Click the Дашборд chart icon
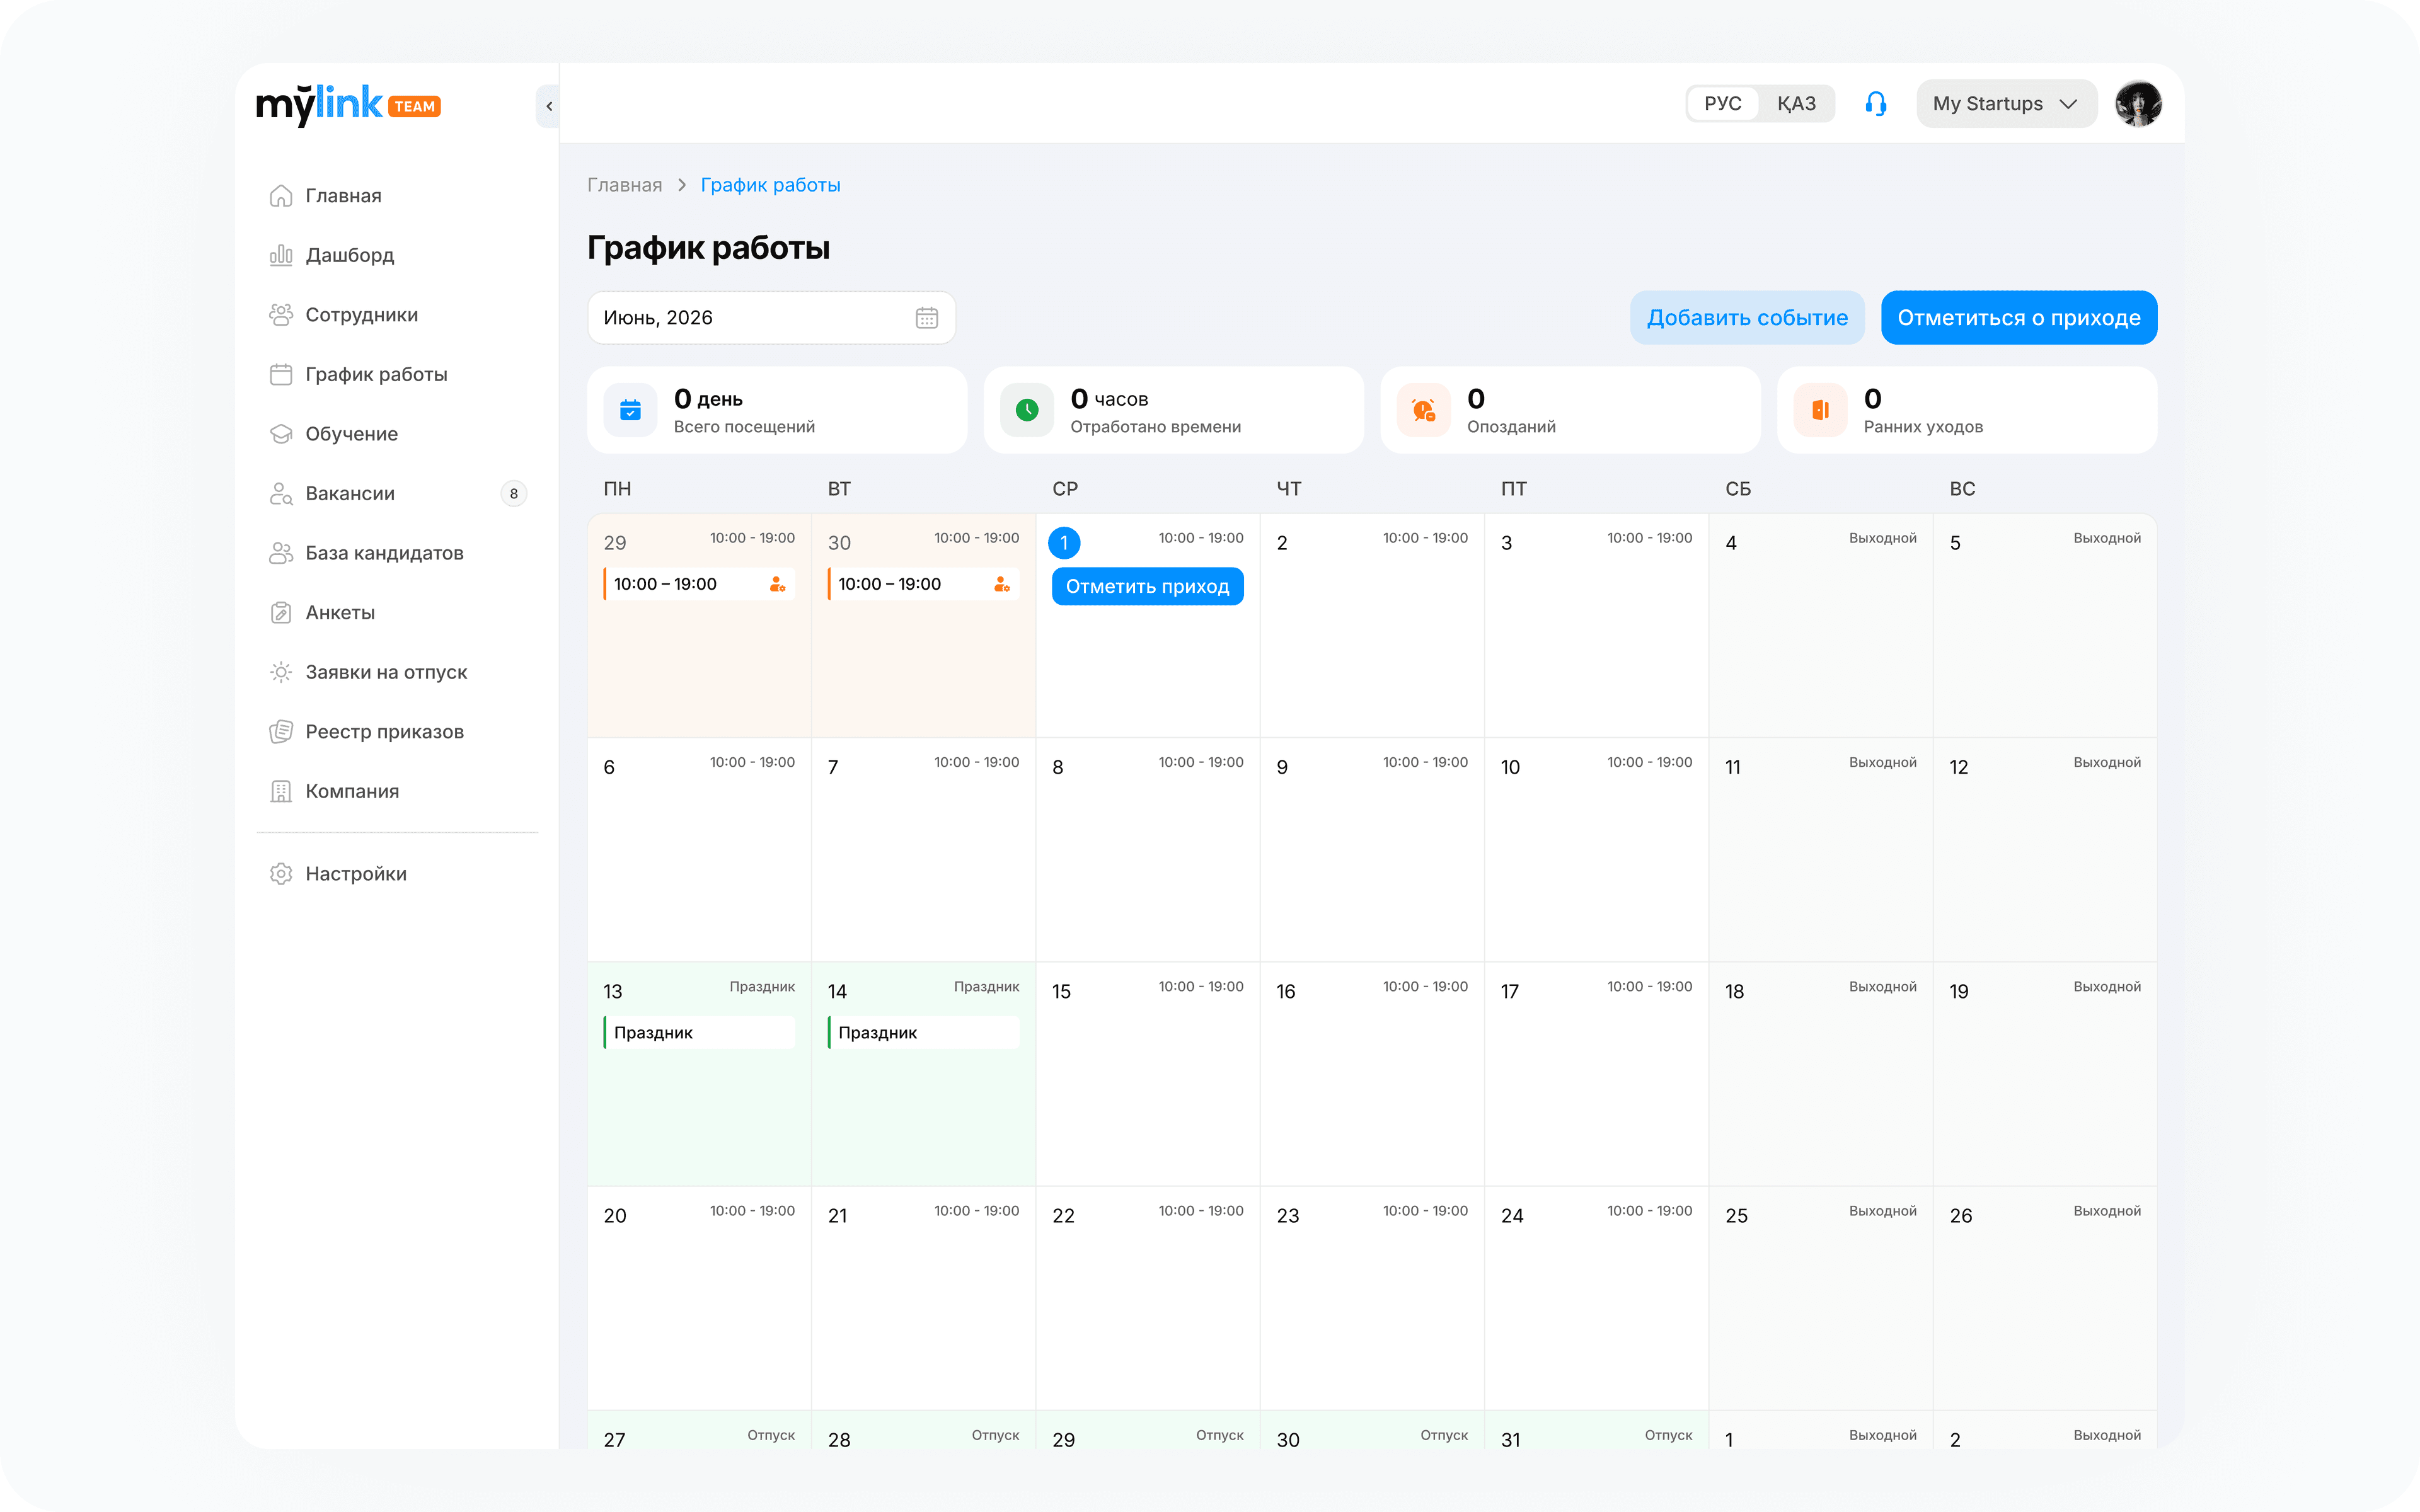Image resolution: width=2420 pixels, height=1512 pixels. pos(281,255)
